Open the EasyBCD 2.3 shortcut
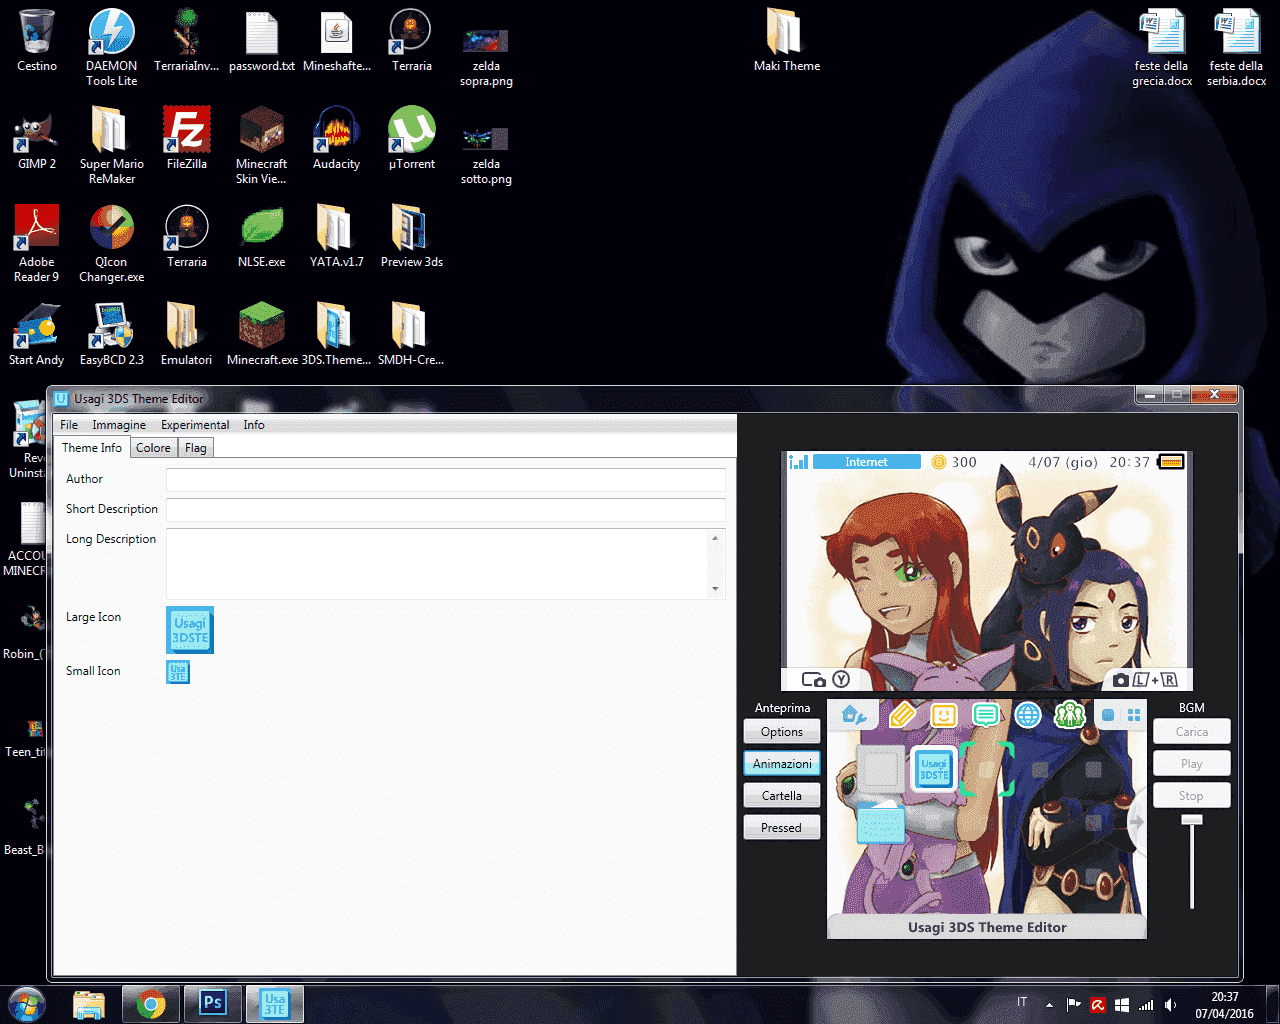Viewport: 1280px width, 1024px height. [x=112, y=334]
